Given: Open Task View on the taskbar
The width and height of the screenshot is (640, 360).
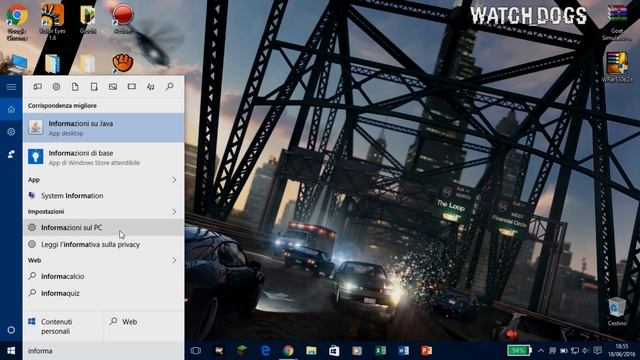Looking at the screenshot, I should pyautogui.click(x=196, y=351).
